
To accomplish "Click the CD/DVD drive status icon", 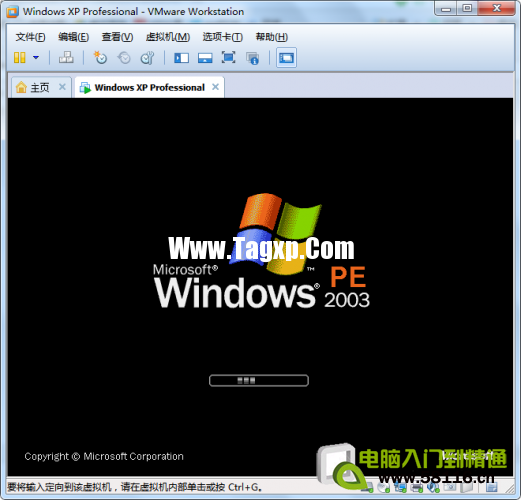I will (384, 488).
